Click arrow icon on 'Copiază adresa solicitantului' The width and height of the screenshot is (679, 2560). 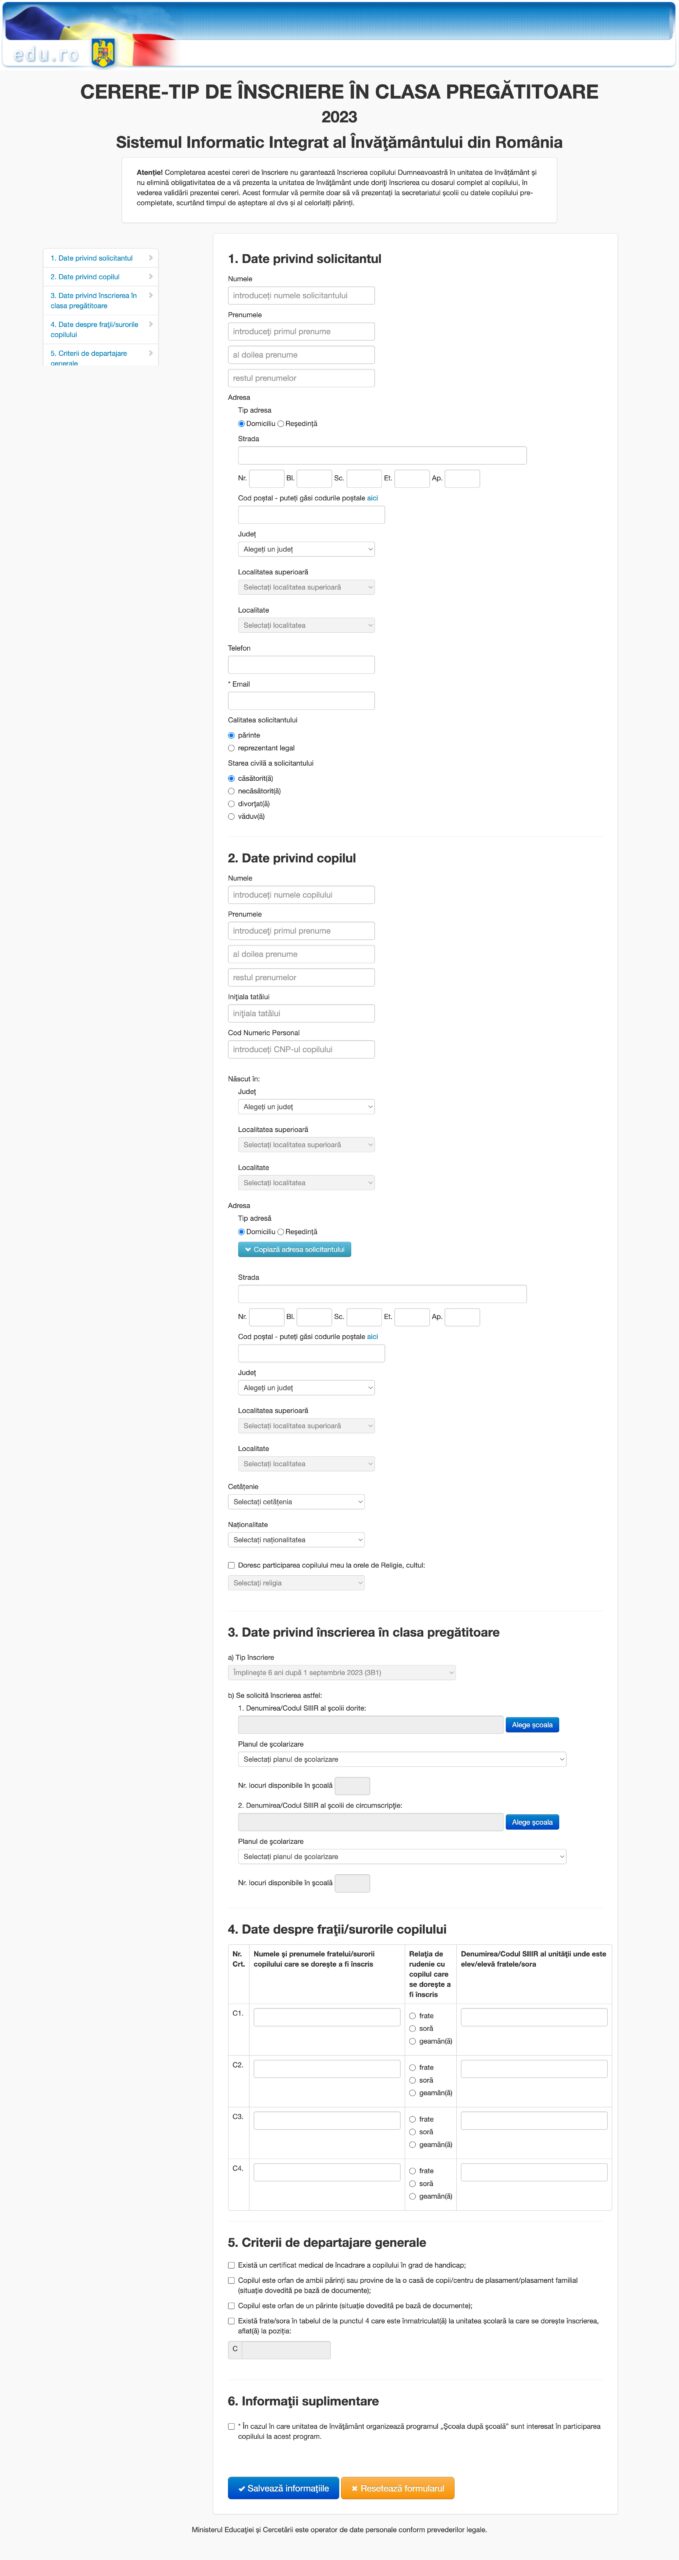pos(247,1250)
